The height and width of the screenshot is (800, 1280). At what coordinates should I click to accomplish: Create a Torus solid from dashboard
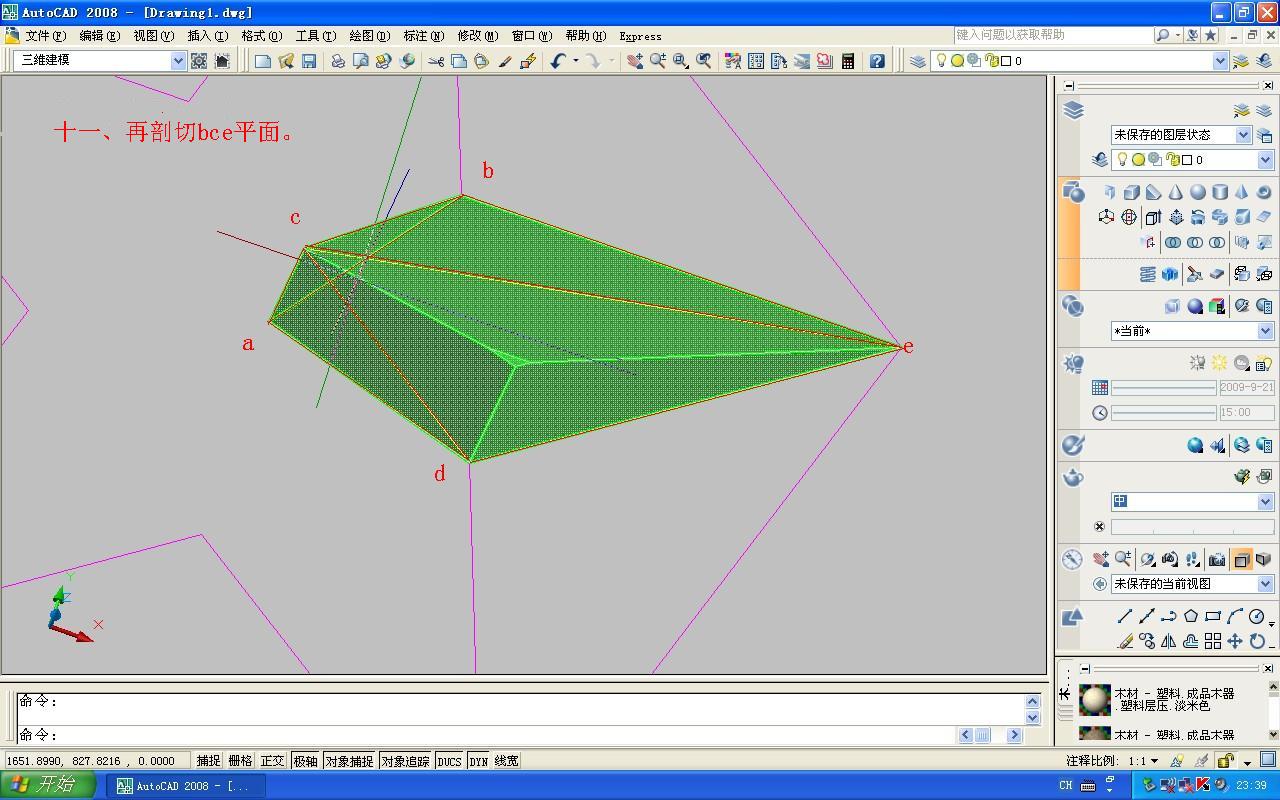1264,192
